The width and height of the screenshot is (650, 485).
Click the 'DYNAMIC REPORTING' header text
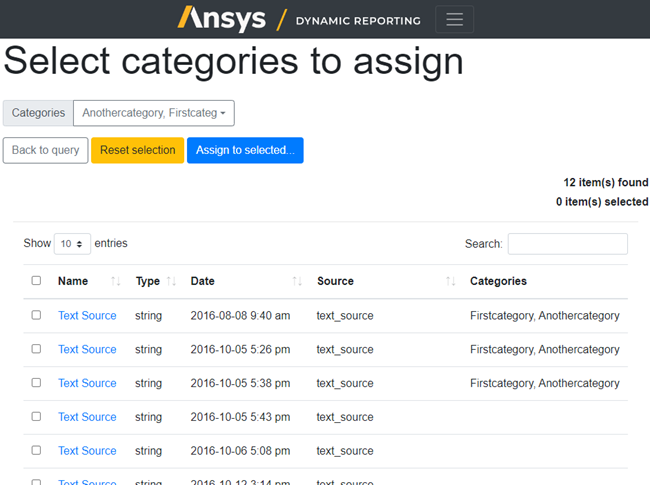coord(358,21)
